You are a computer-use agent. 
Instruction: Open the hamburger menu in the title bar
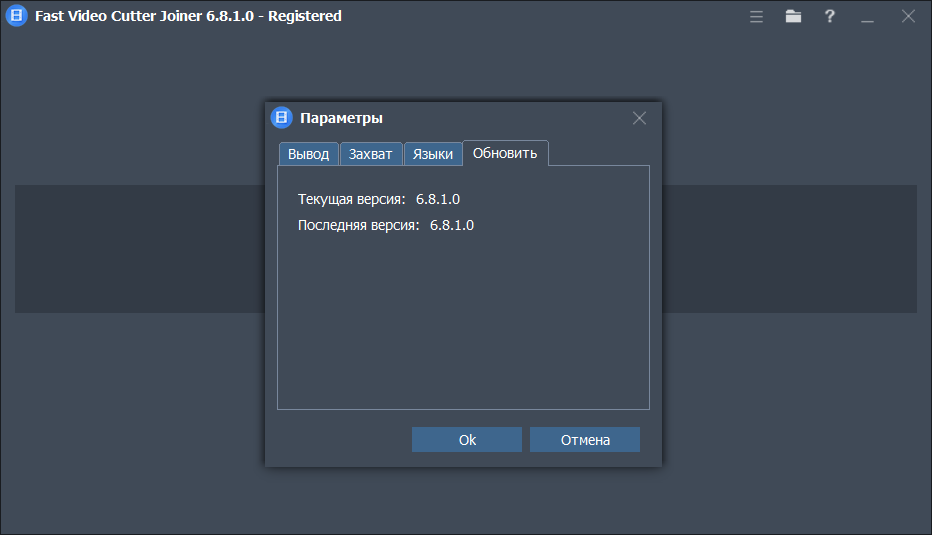pyautogui.click(x=757, y=16)
